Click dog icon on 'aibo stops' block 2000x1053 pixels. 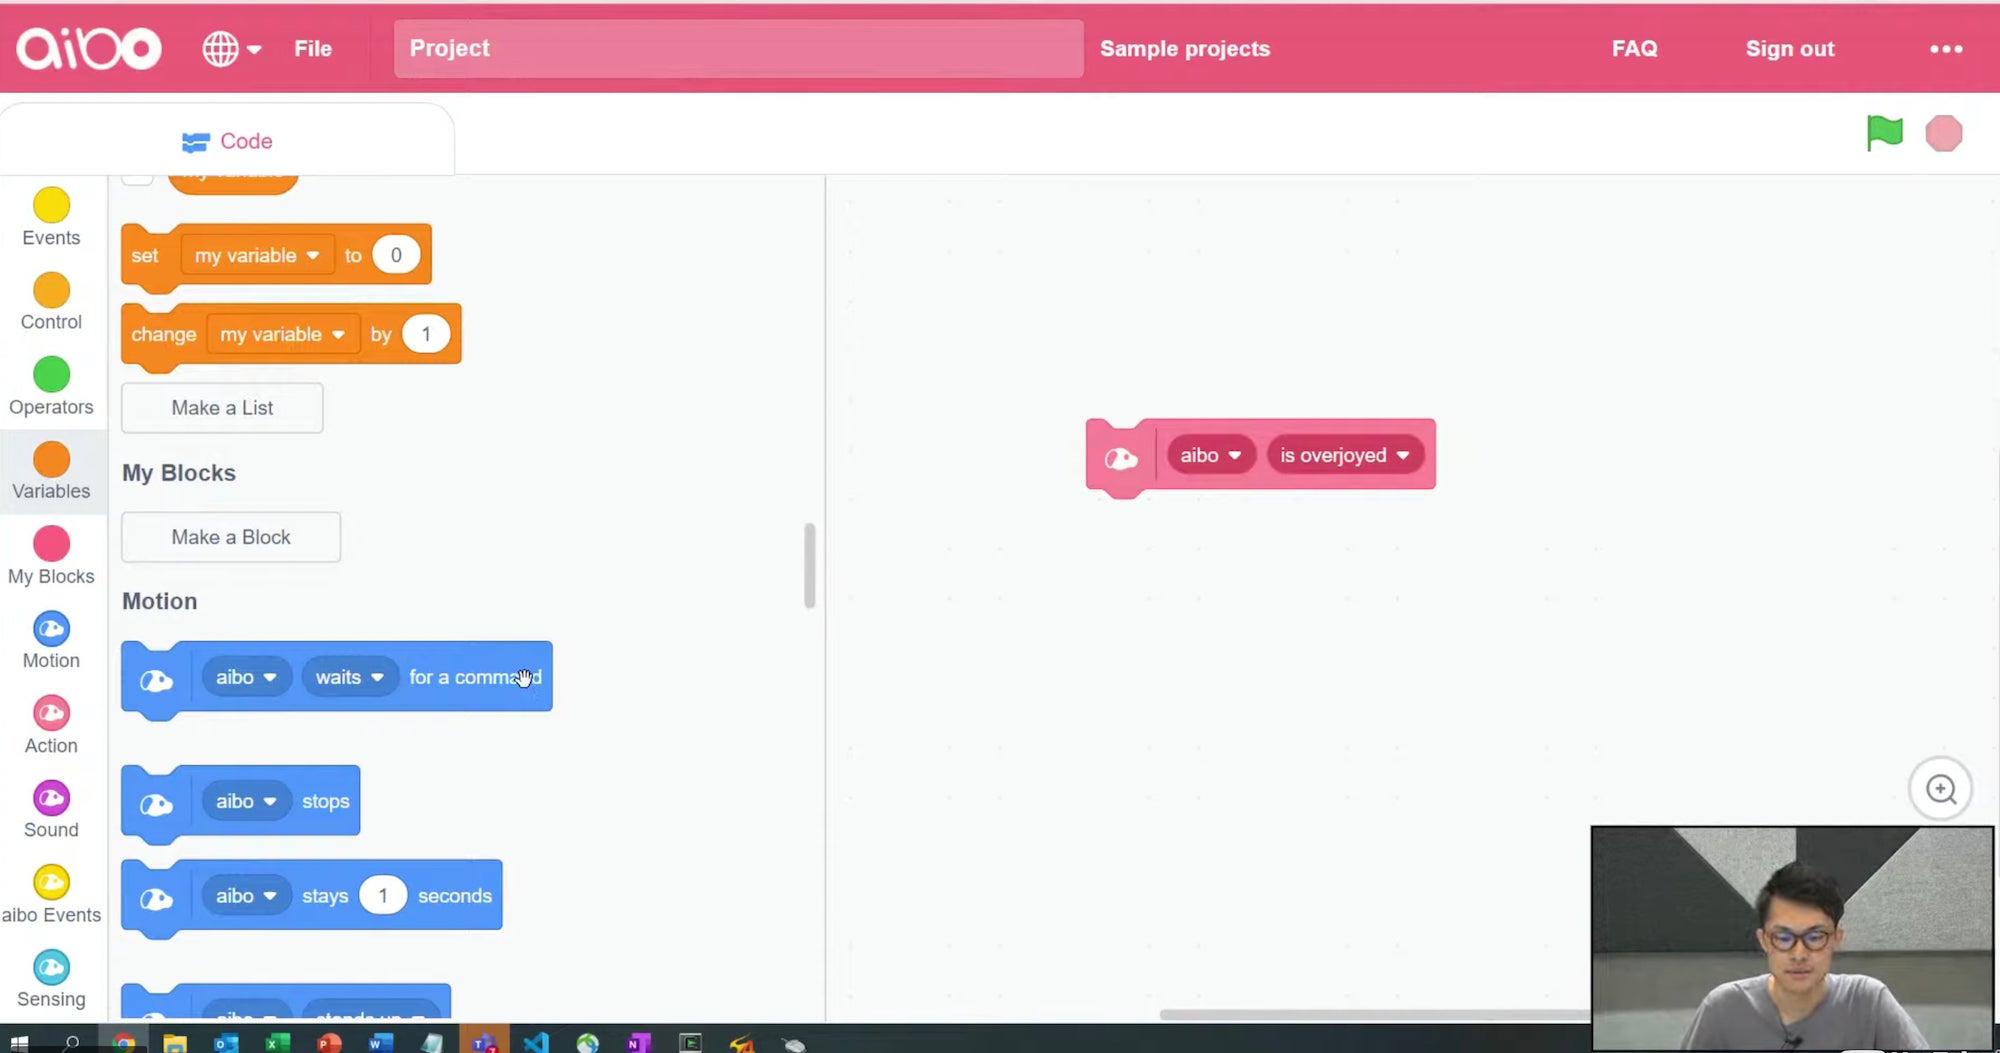coord(156,805)
